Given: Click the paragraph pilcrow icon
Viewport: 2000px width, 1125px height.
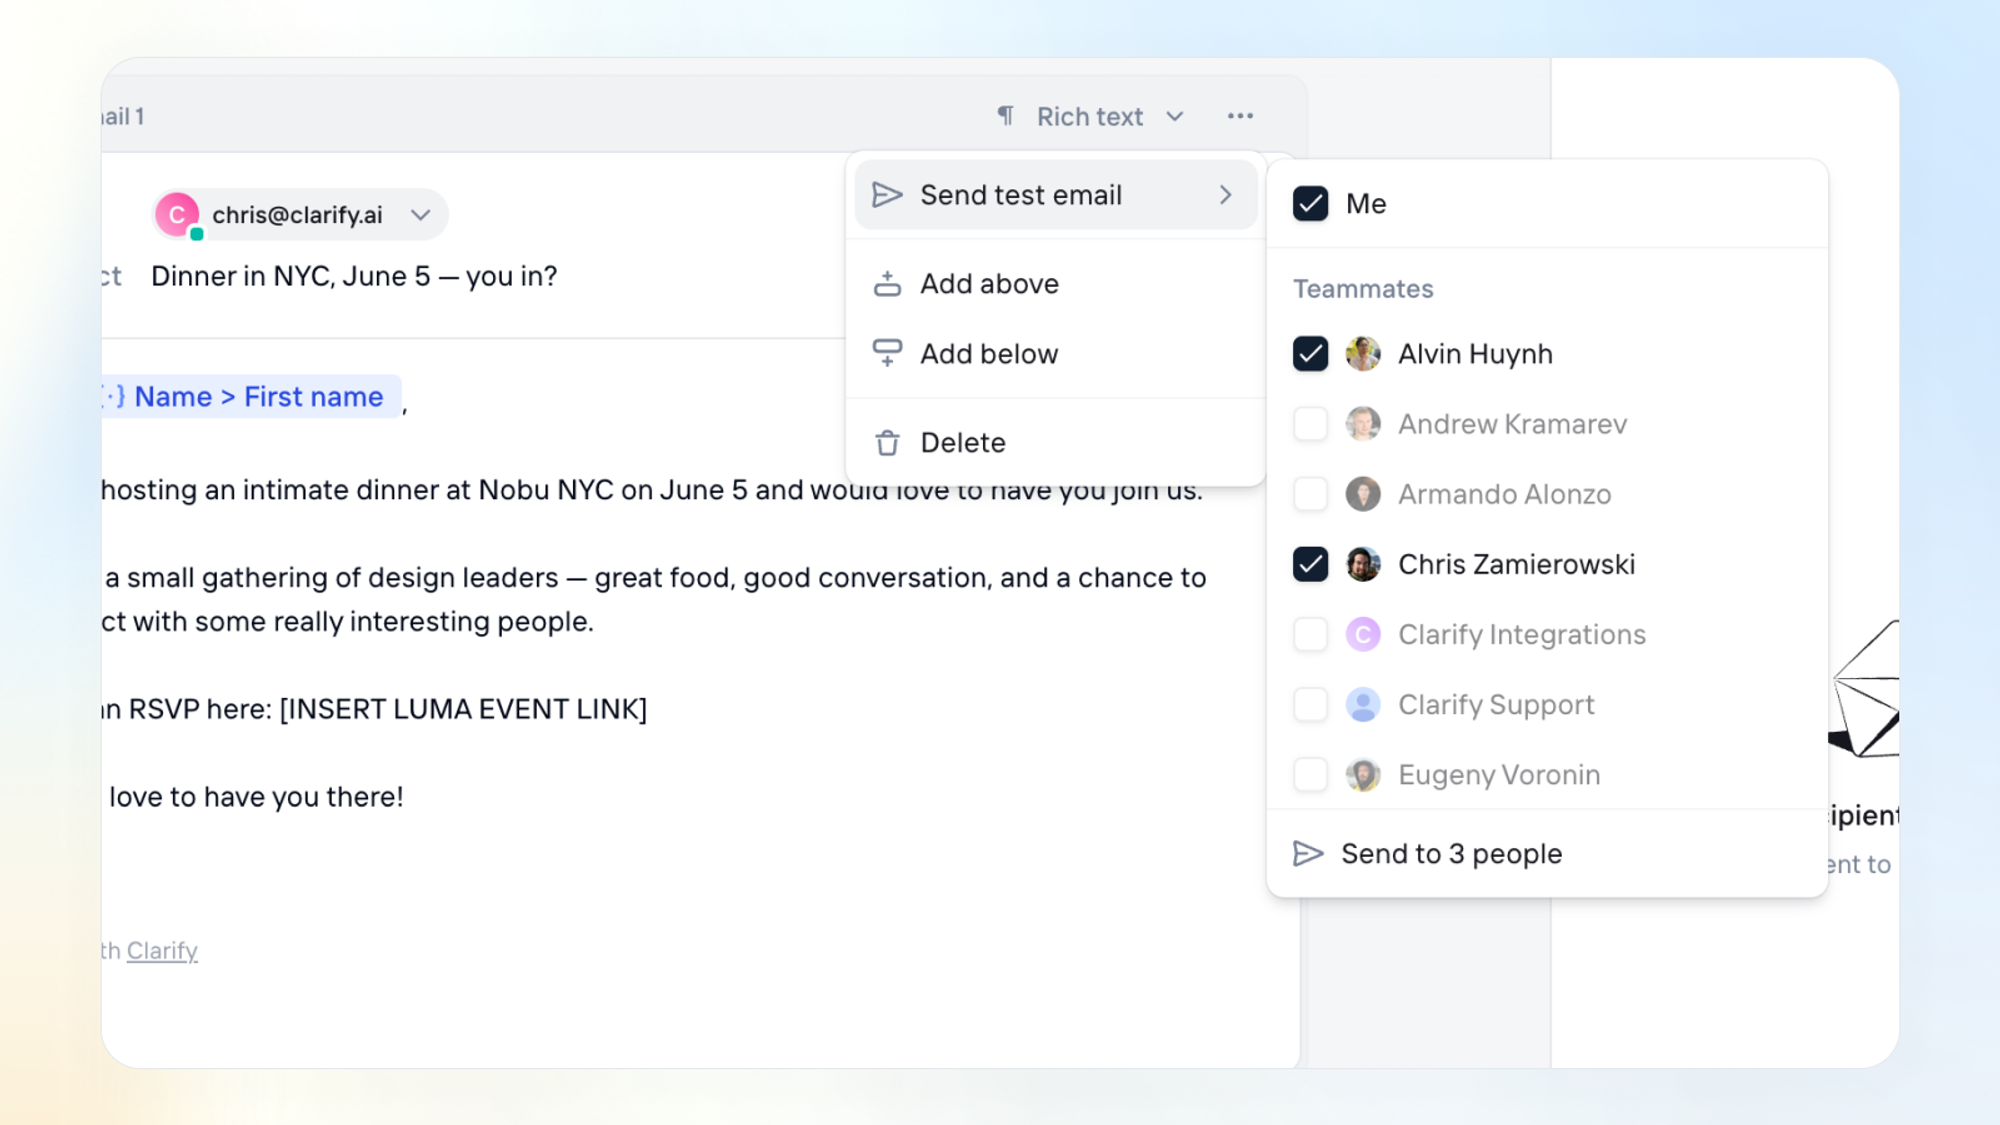Looking at the screenshot, I should (x=1006, y=116).
